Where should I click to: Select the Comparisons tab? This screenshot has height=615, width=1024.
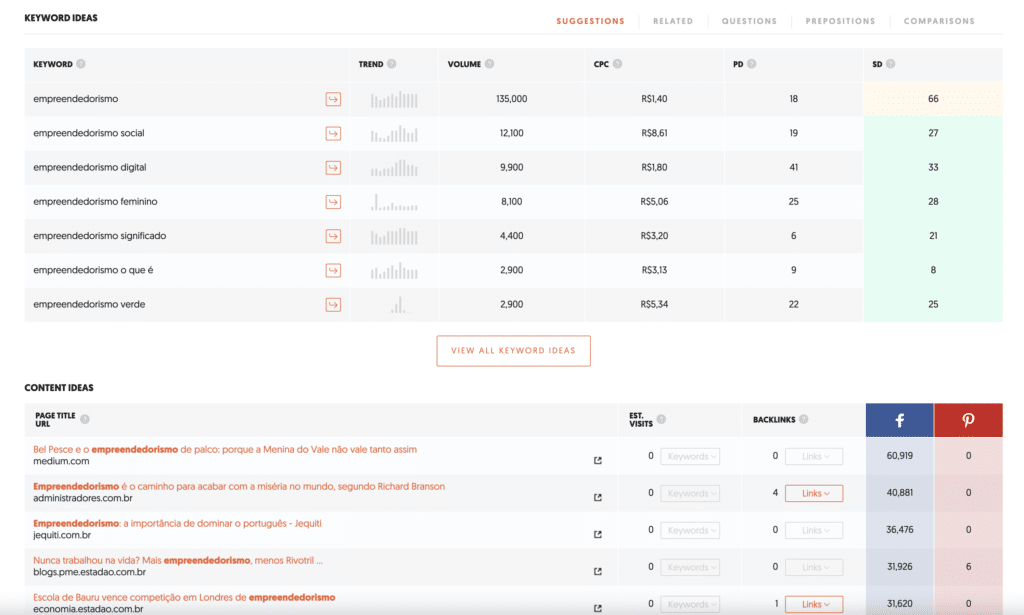939,21
